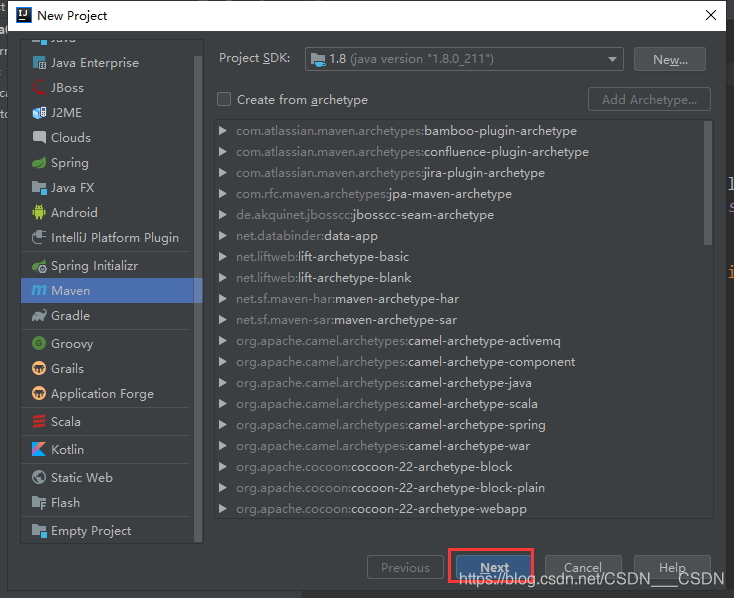This screenshot has width=734, height=598.
Task: Click the Java Enterprise icon
Action: (x=39, y=63)
